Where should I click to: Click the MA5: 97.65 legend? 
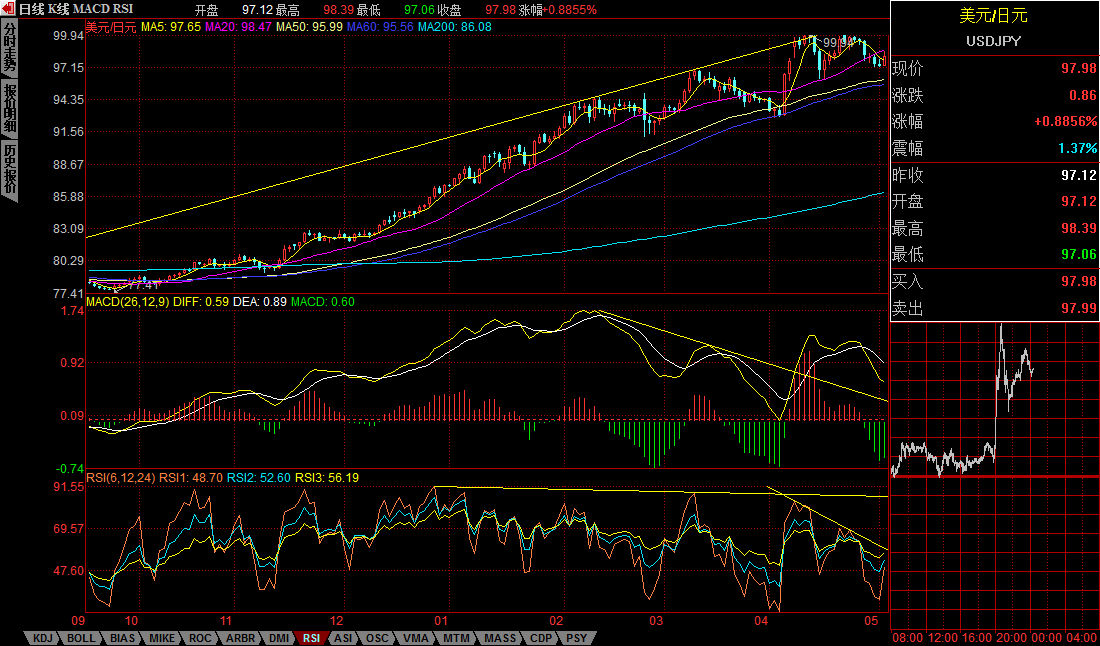click(171, 27)
